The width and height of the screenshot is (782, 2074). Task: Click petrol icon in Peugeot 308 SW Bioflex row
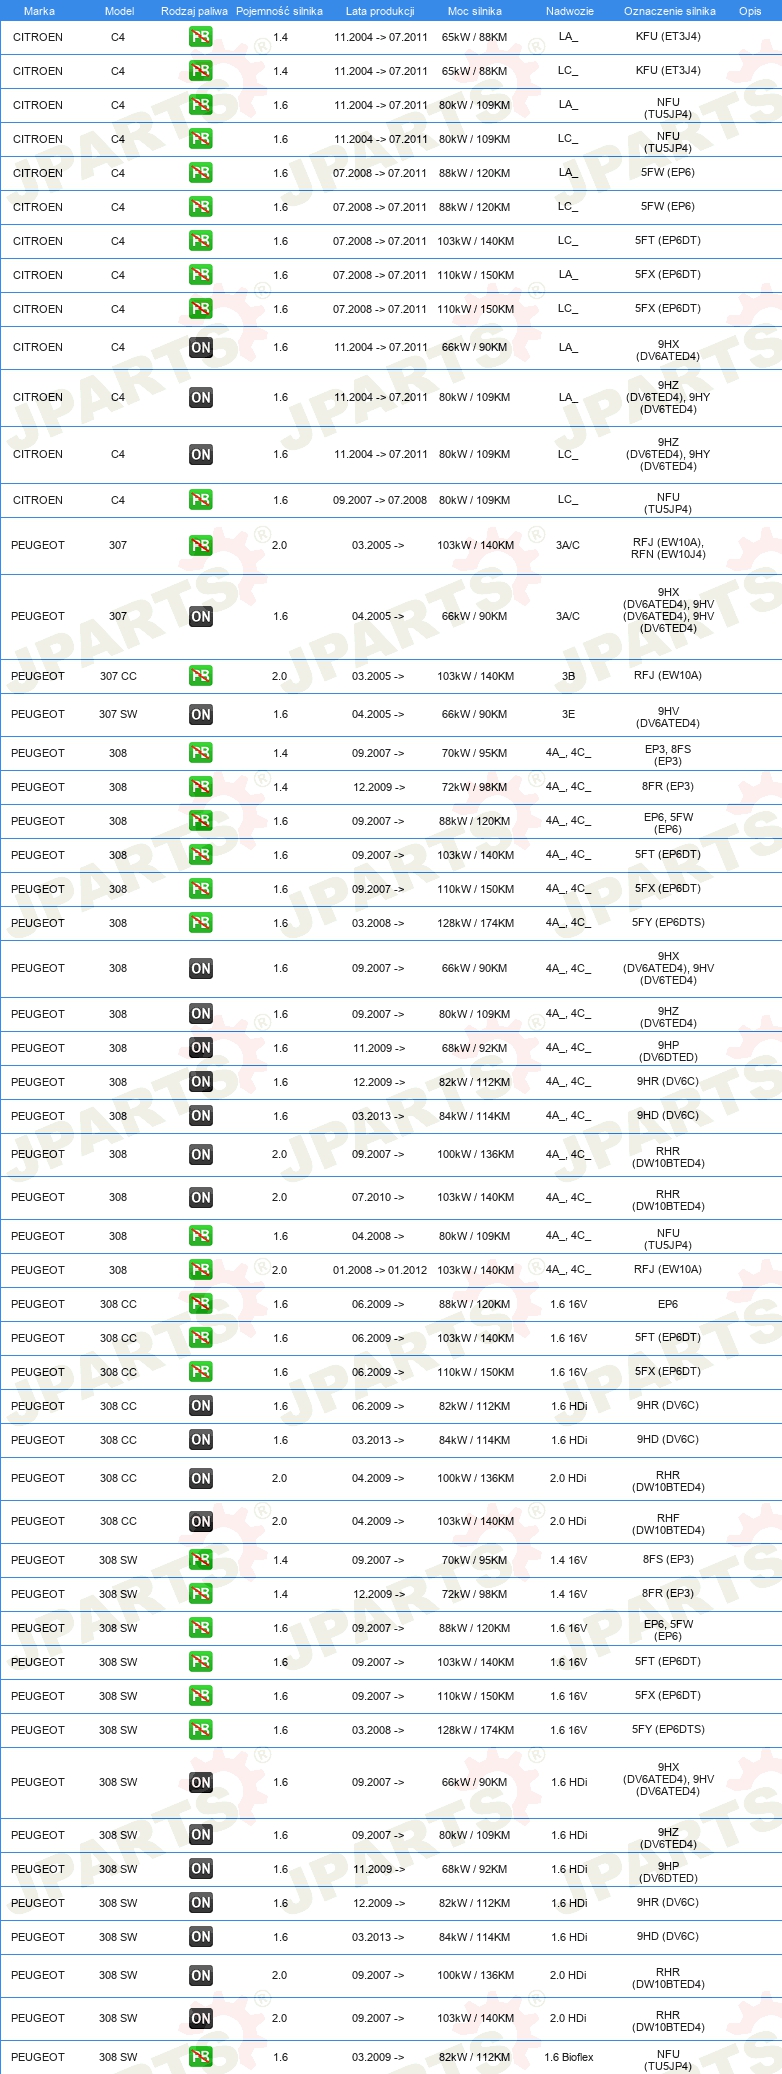(x=201, y=2058)
